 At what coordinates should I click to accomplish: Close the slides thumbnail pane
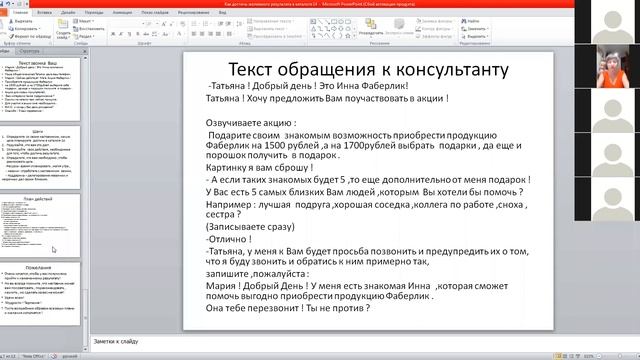coord(85,51)
